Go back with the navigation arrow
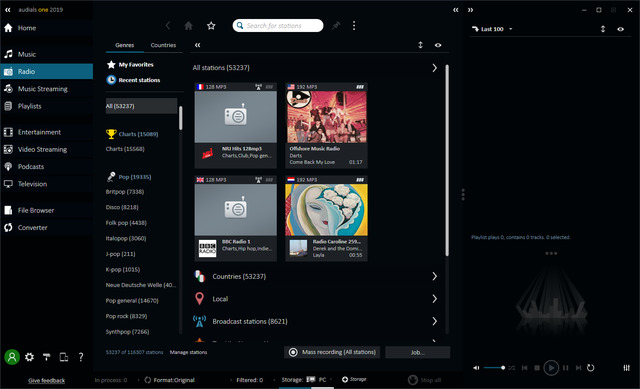 168,26
